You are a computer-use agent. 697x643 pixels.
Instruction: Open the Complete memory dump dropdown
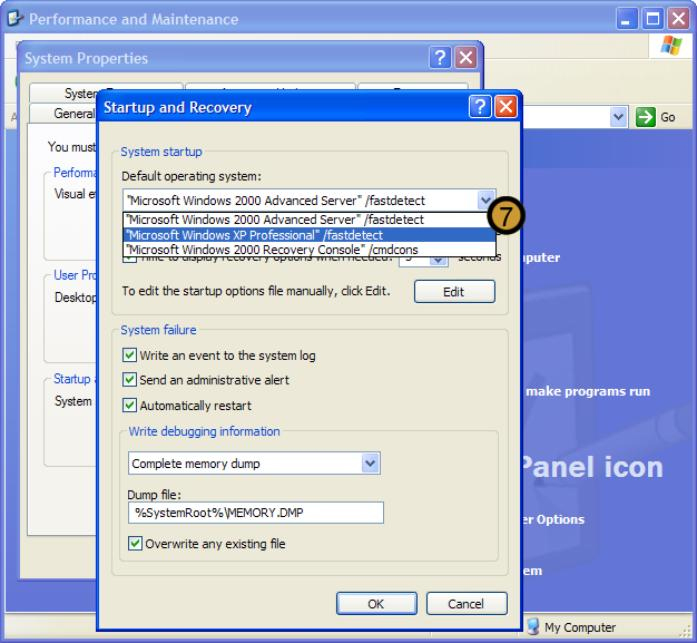[x=370, y=463]
